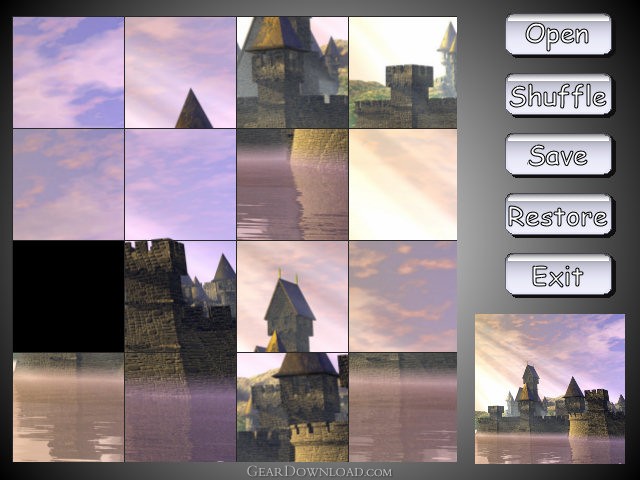Exit the puzzle game

558,275
